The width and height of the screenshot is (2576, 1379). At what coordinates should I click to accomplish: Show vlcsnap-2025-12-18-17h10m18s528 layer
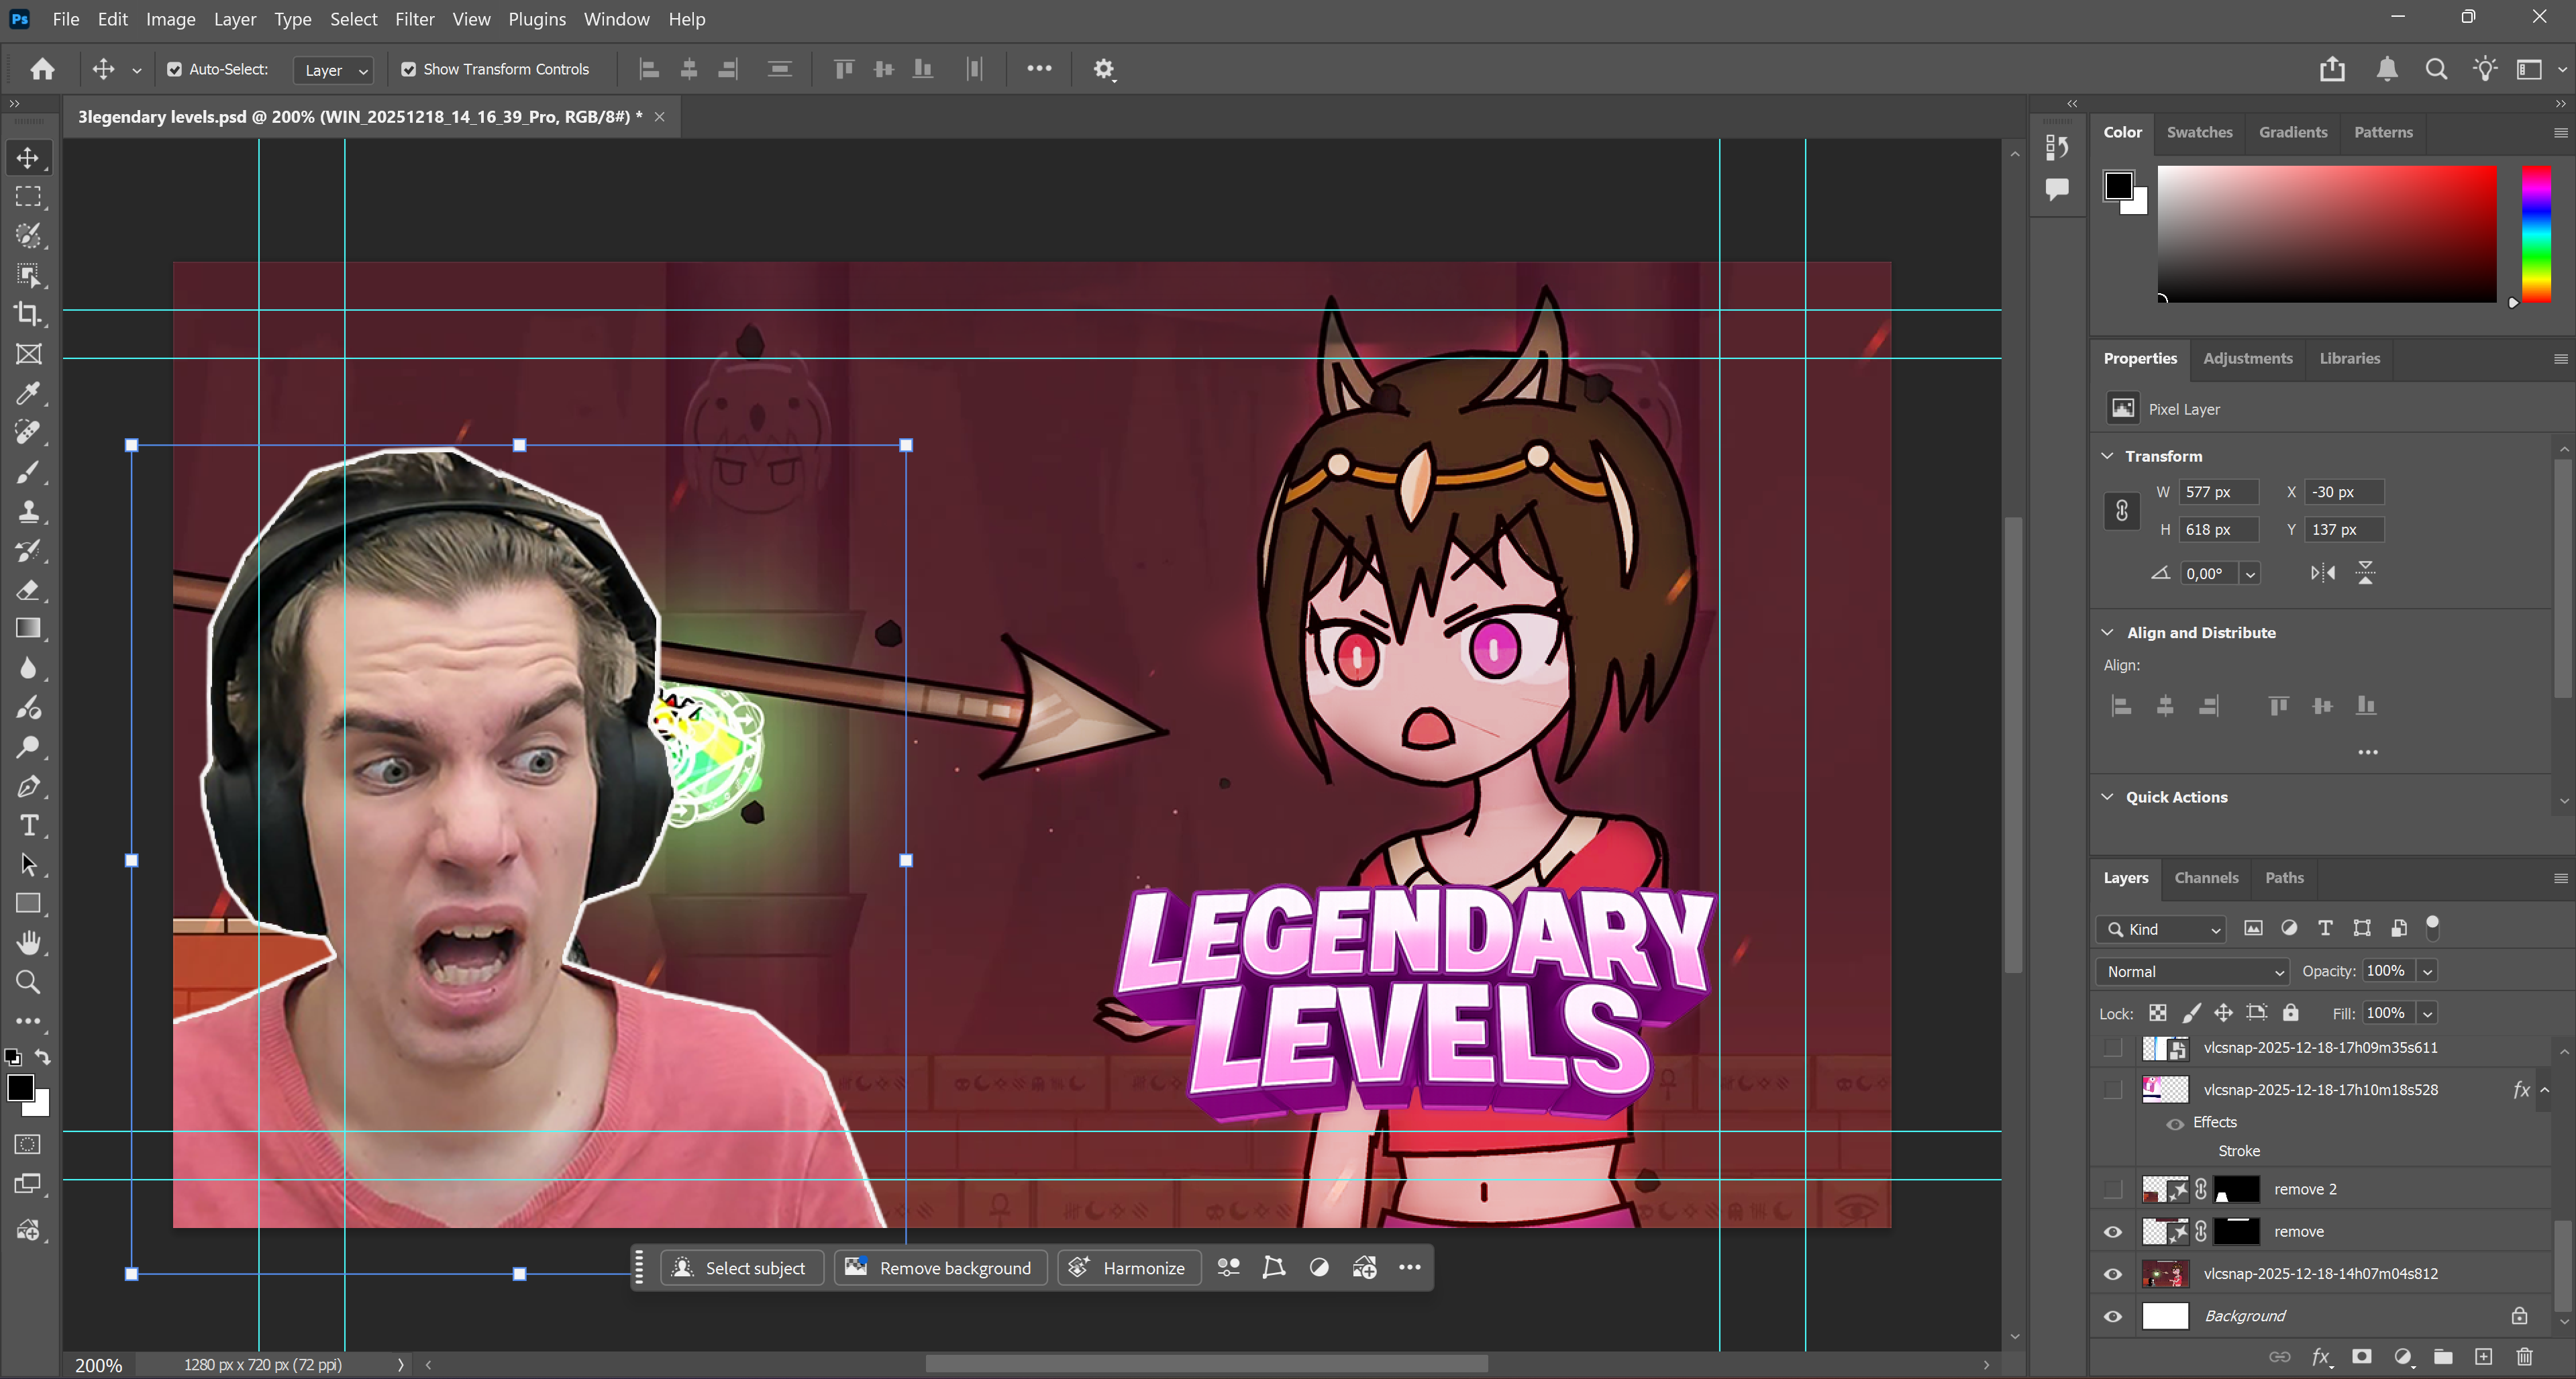(x=2112, y=1090)
